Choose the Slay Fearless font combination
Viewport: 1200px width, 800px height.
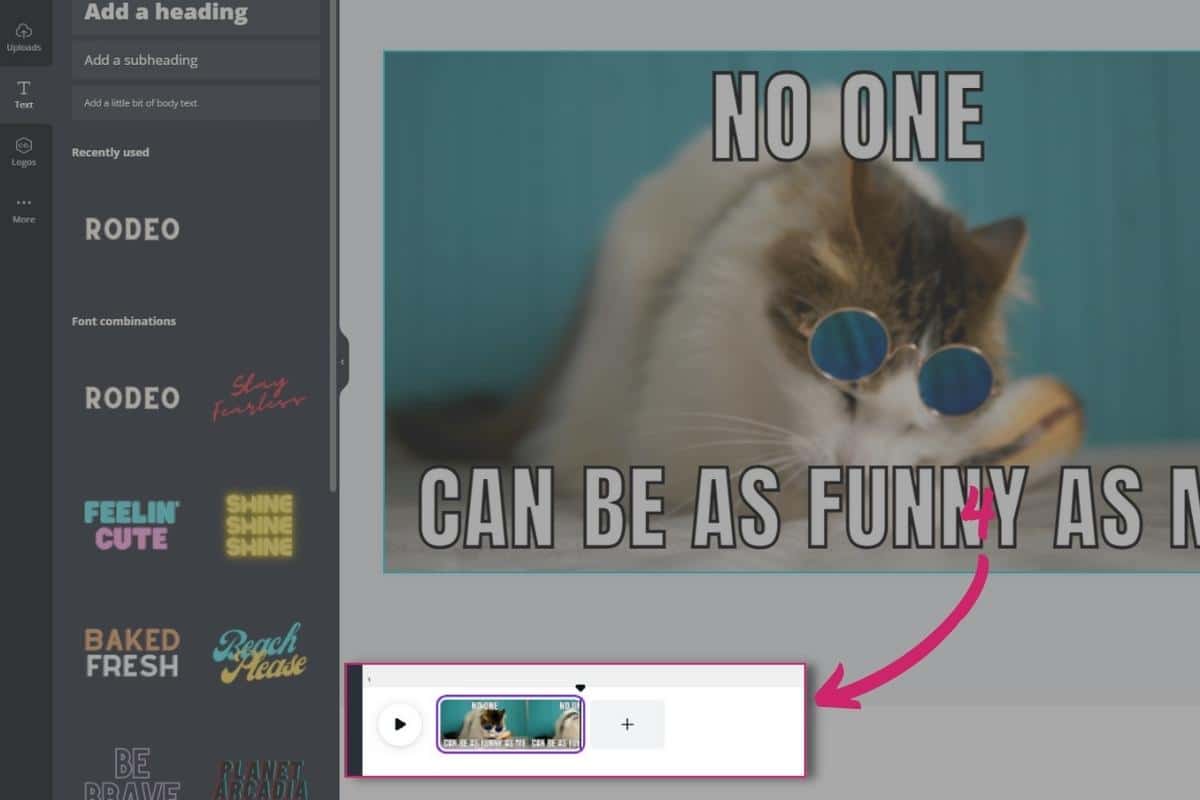pyautogui.click(x=259, y=398)
